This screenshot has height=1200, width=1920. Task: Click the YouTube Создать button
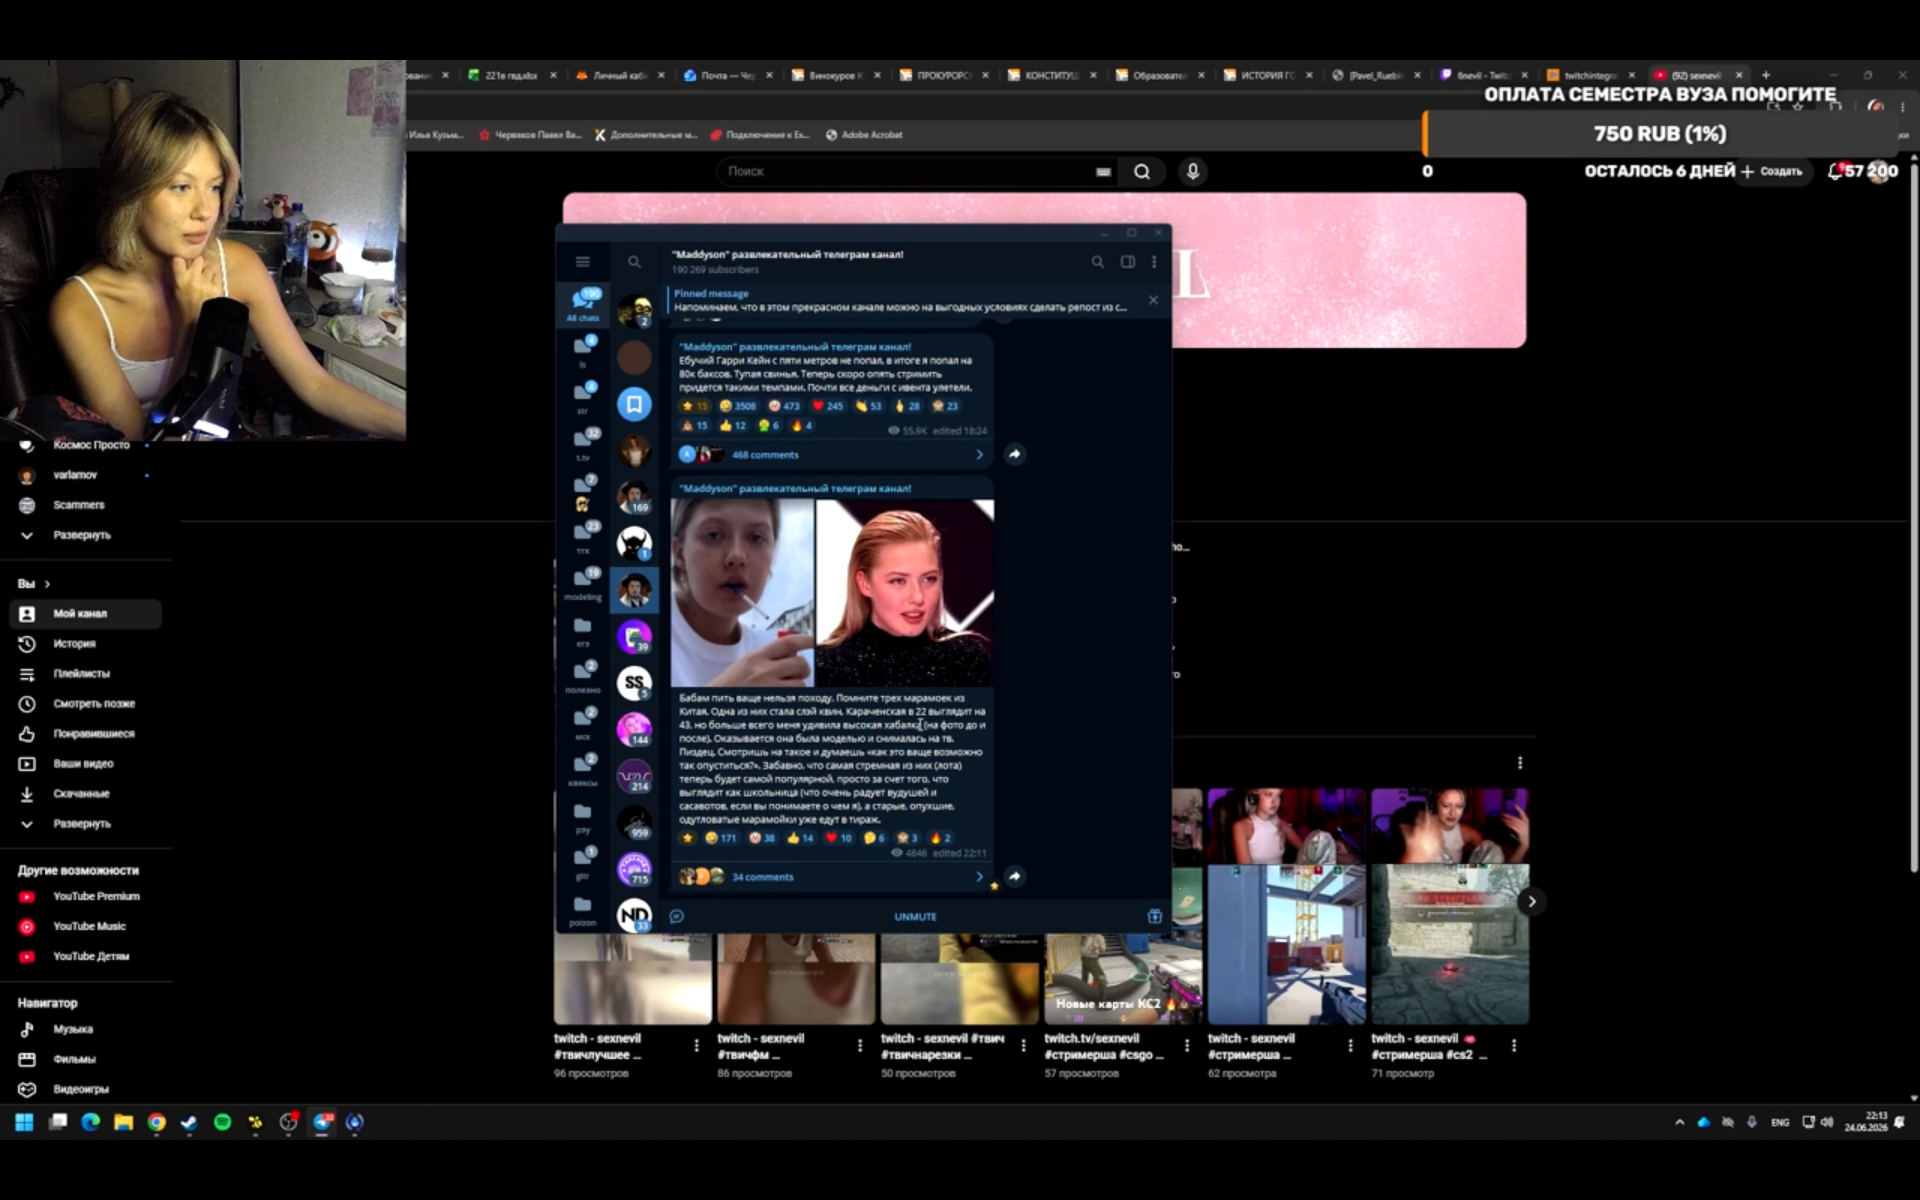pos(1772,171)
